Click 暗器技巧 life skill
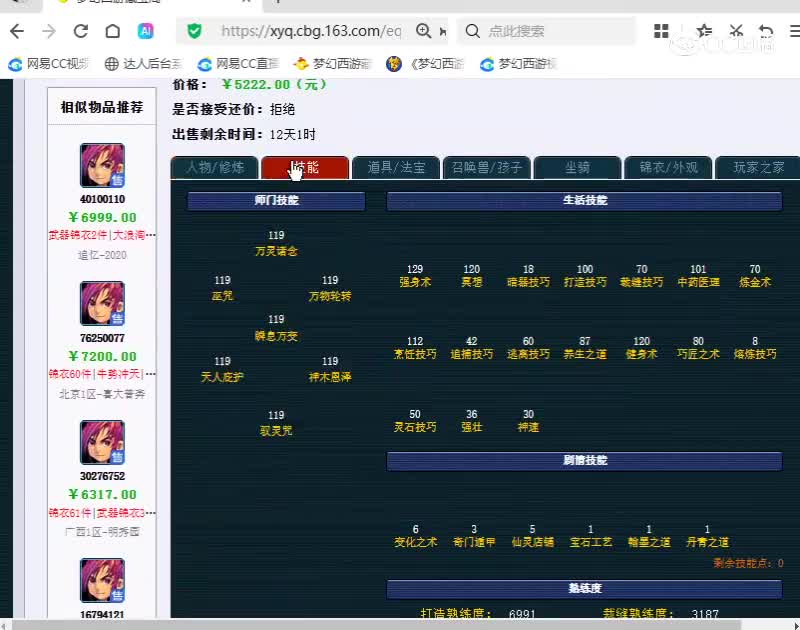The image size is (800, 630). pyautogui.click(x=528, y=282)
